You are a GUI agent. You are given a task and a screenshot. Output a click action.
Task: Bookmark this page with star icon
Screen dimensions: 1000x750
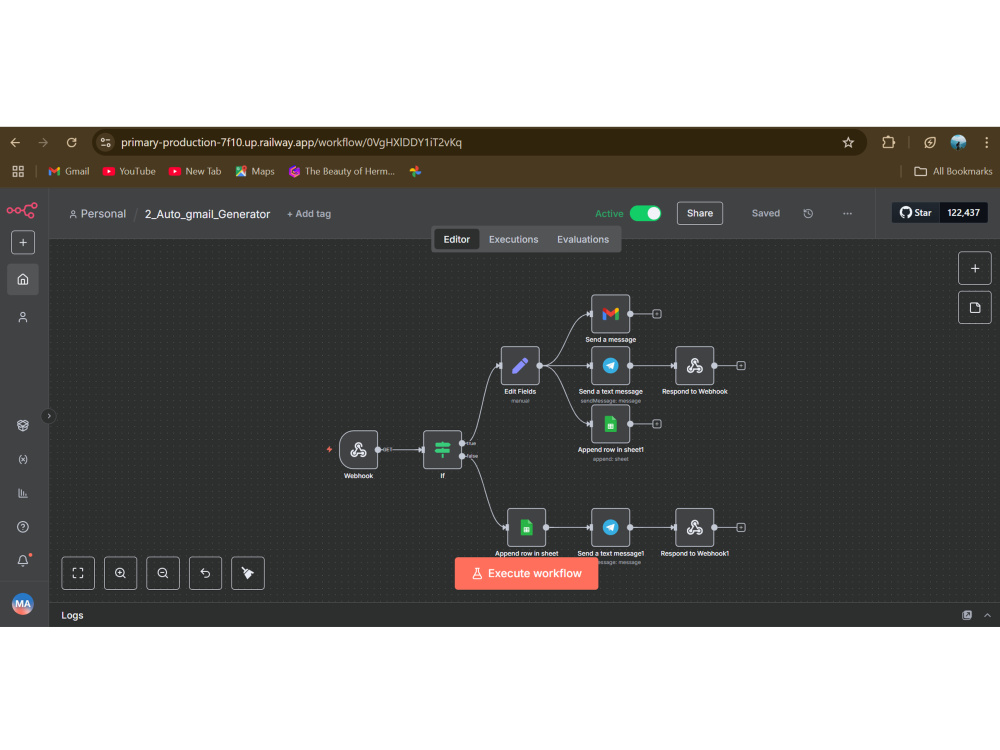click(848, 142)
